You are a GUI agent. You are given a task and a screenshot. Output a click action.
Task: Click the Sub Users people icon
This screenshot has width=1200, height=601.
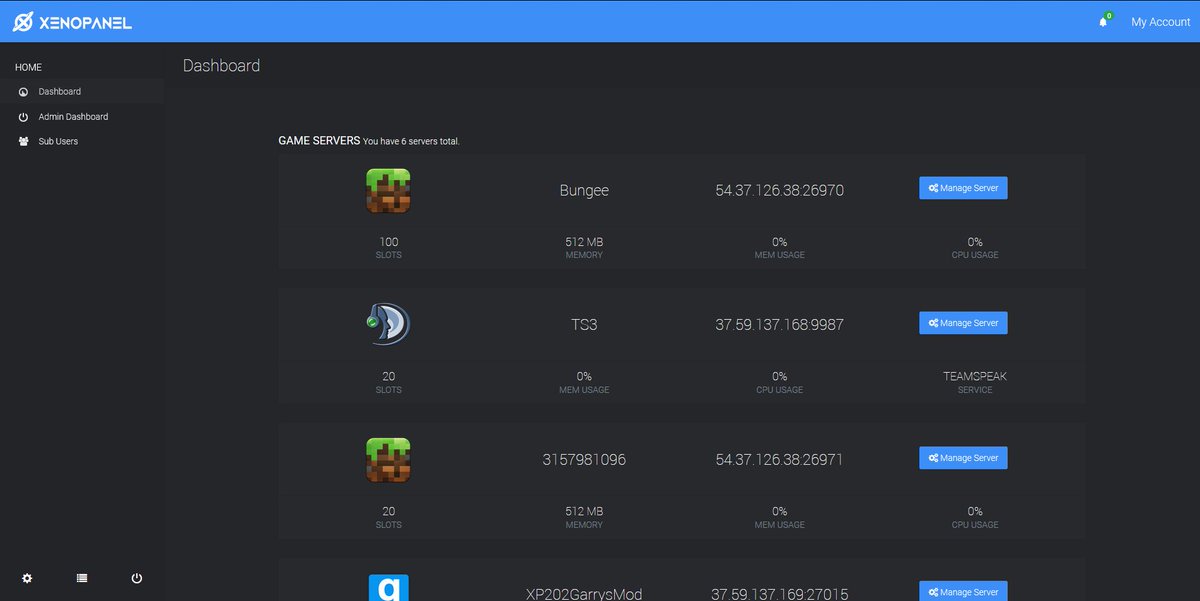[x=23, y=142]
